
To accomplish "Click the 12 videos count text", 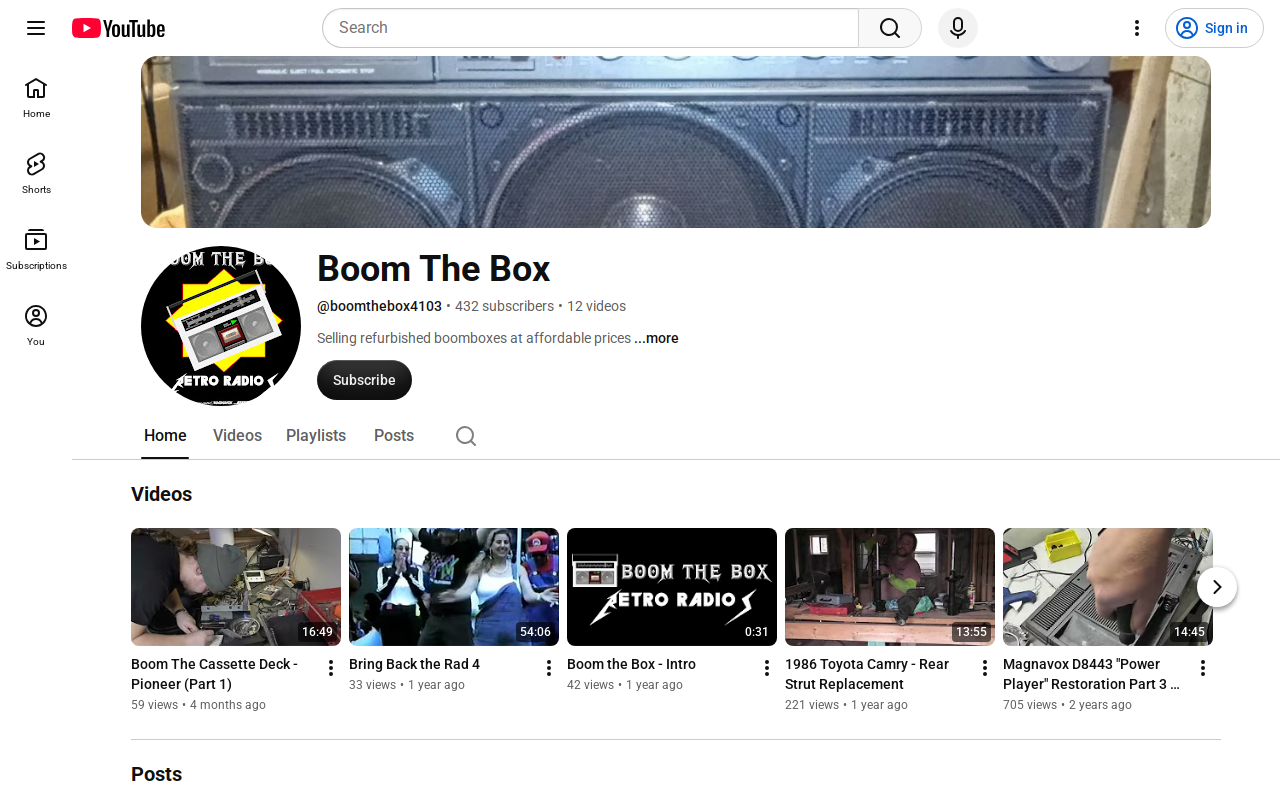I will point(596,306).
